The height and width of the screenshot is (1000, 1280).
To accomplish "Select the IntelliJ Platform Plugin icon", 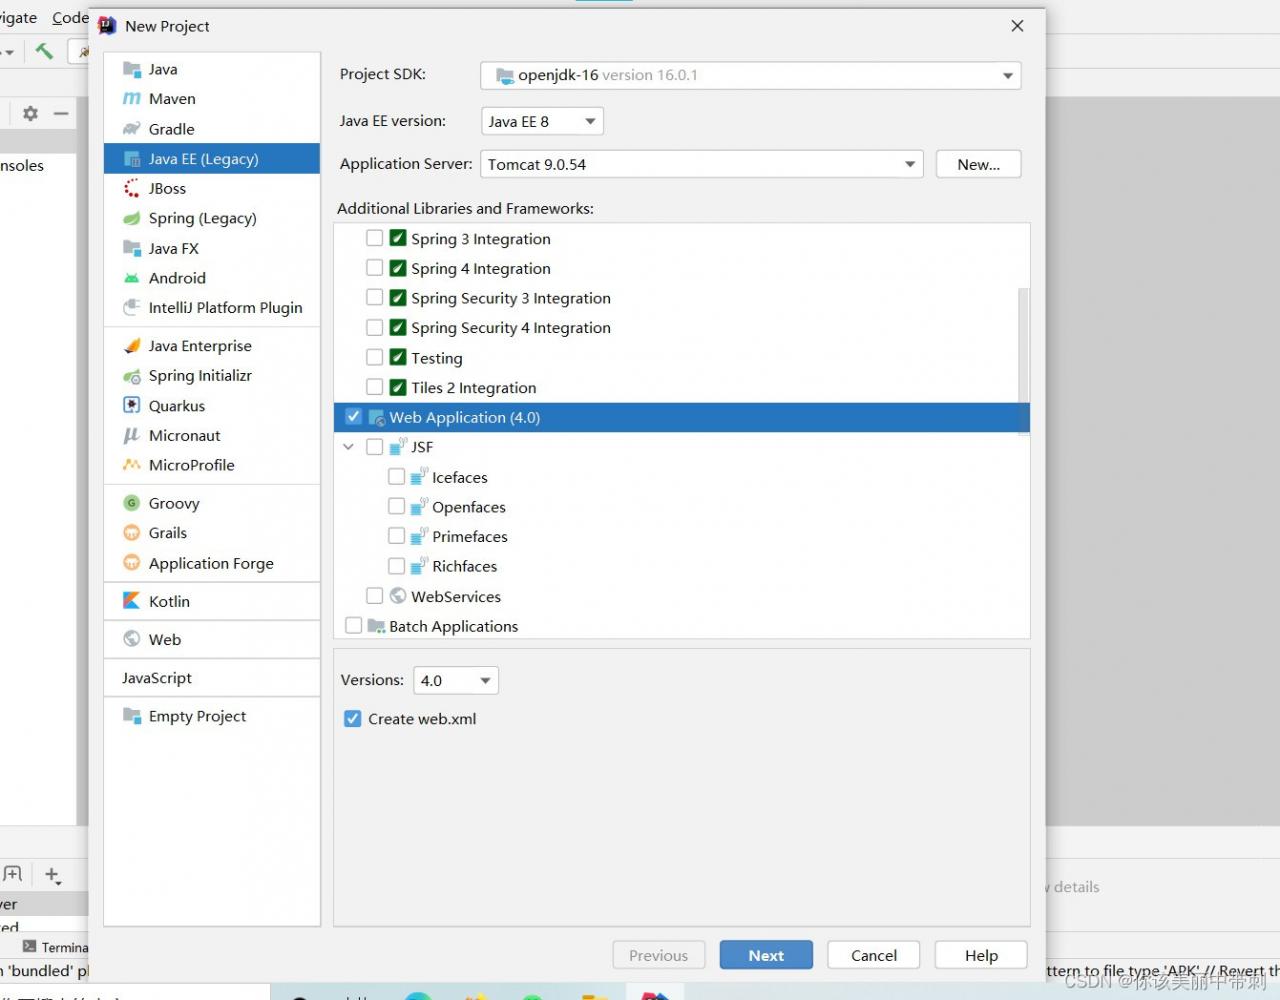I will pyautogui.click(x=131, y=308).
